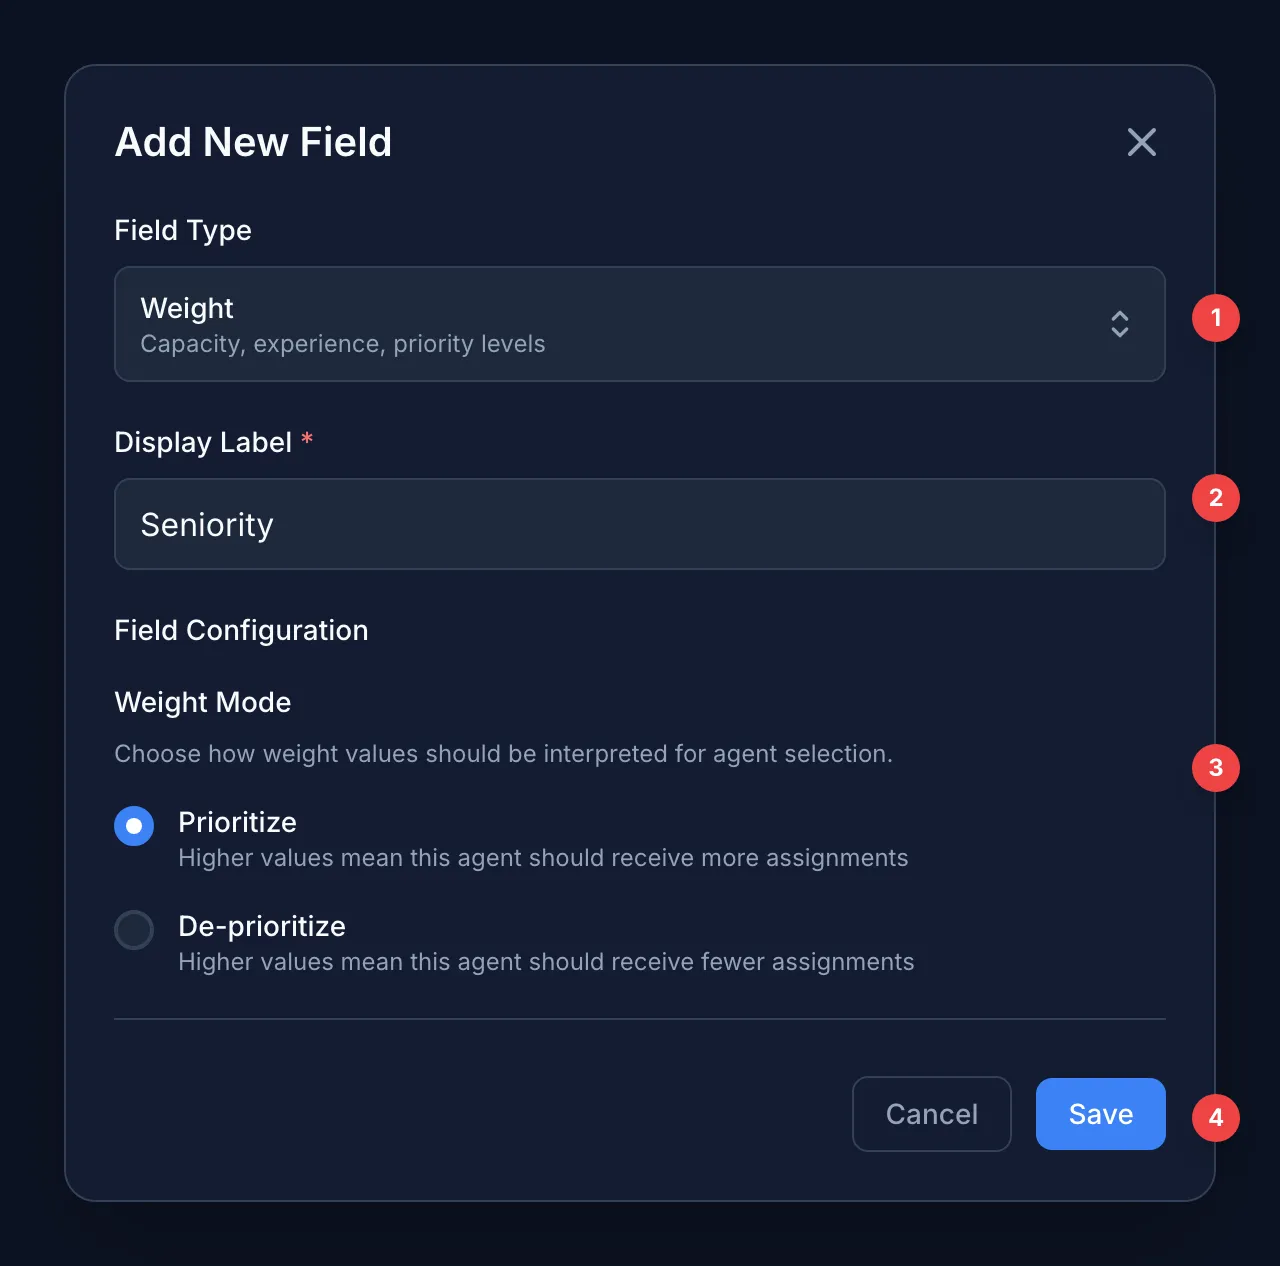Click the required asterisk next to Display Label
Viewport: 1280px width, 1266px height.
pos(306,440)
